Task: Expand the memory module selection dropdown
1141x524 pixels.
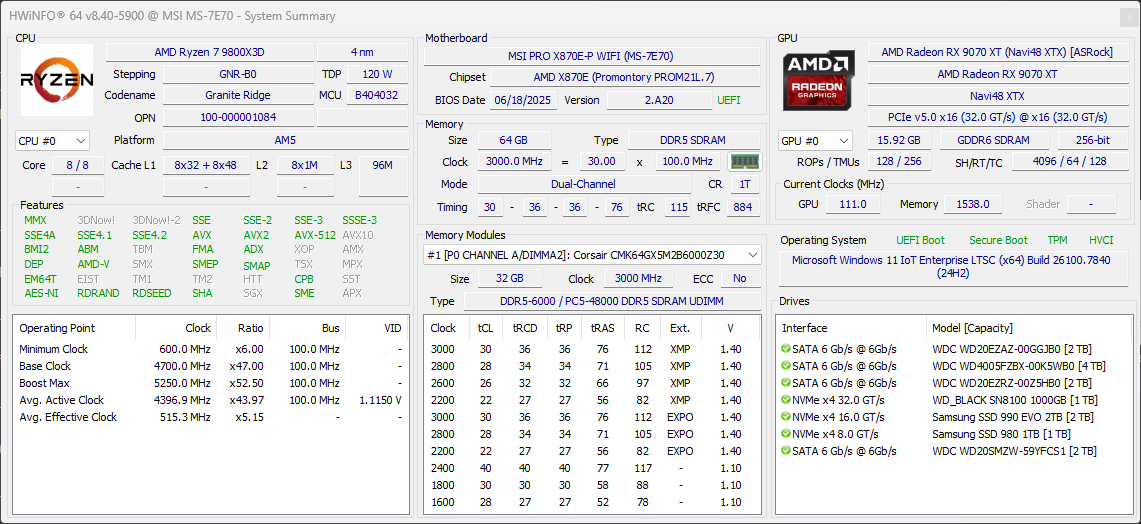Action: pos(592,255)
